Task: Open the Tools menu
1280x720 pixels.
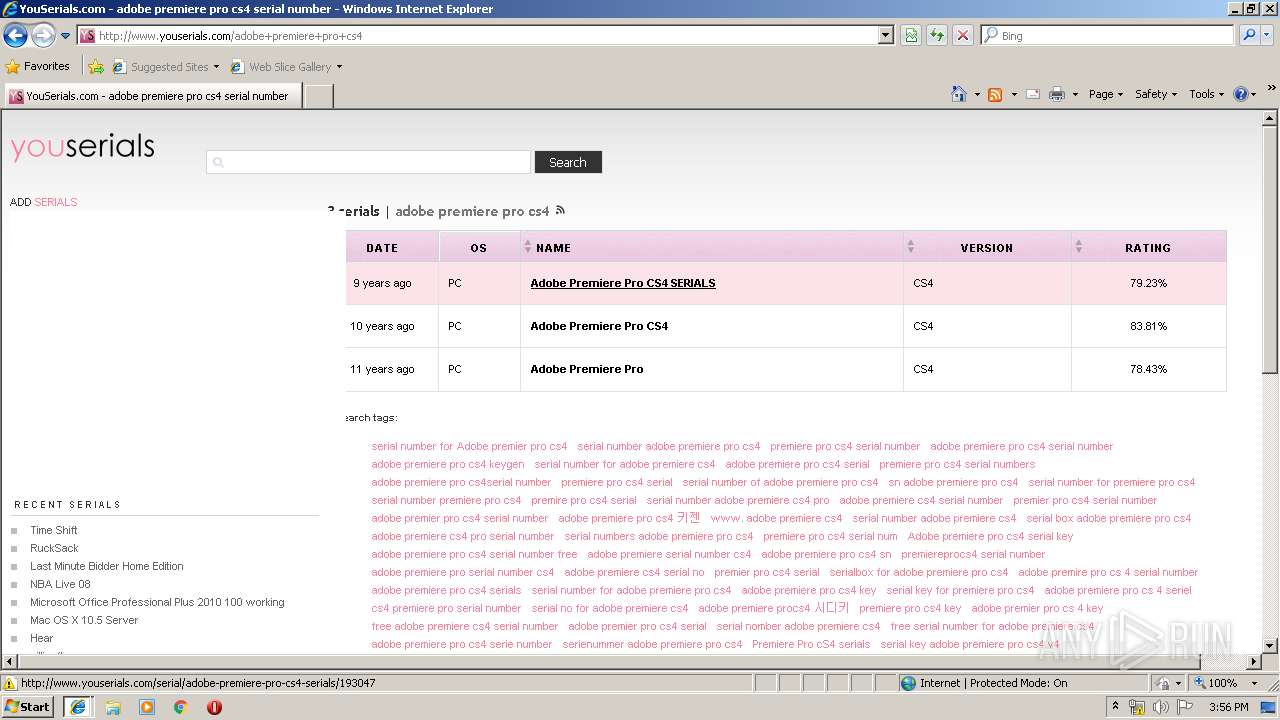Action: (x=1206, y=94)
